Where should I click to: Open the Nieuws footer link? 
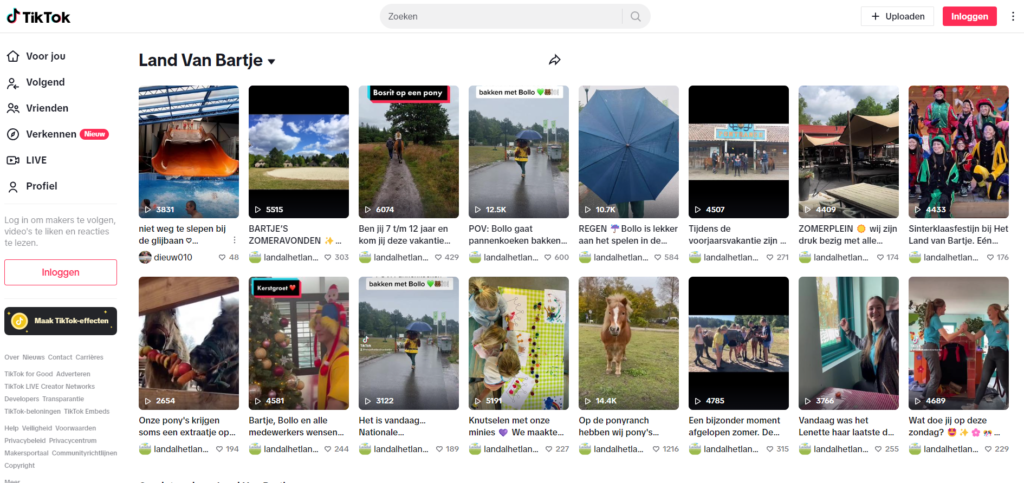click(33, 357)
